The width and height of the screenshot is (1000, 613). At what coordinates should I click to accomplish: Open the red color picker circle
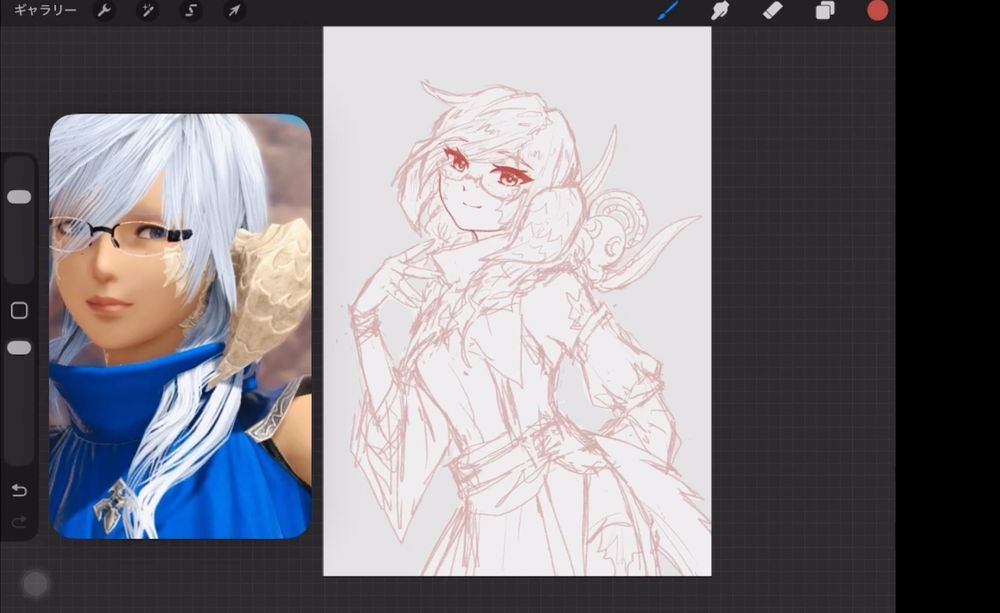[877, 10]
